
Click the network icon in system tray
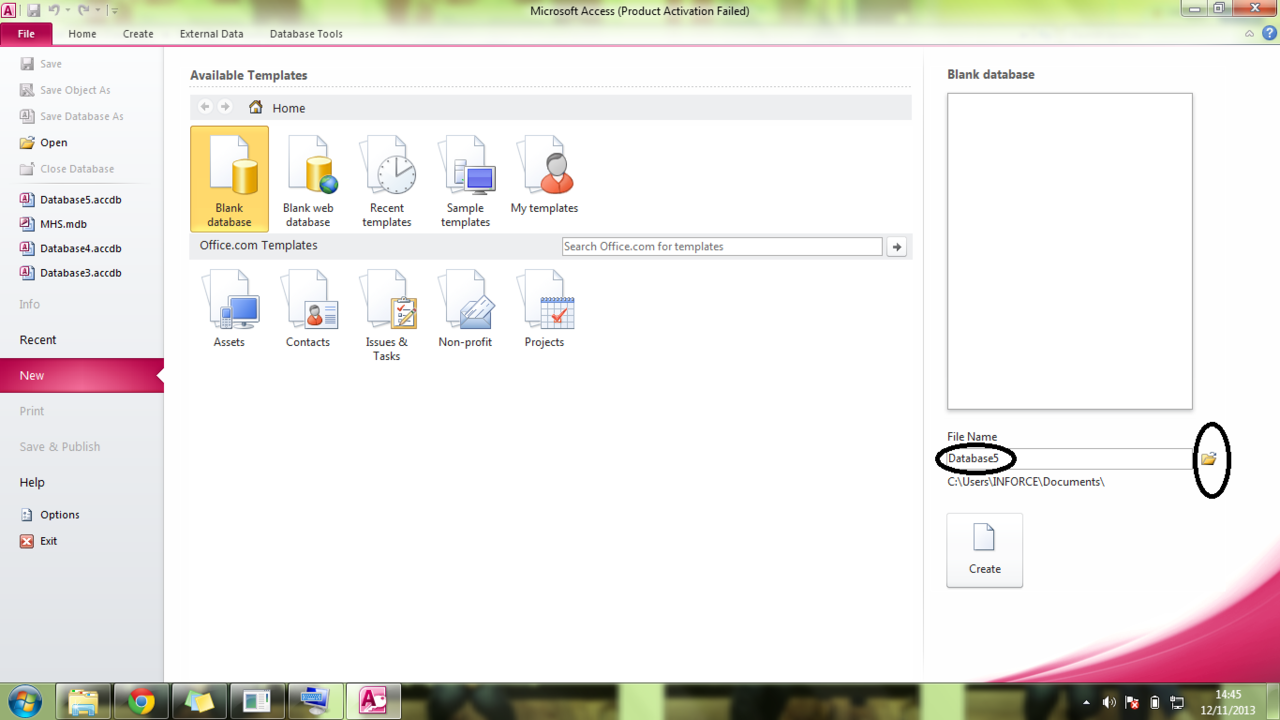[1177, 702]
